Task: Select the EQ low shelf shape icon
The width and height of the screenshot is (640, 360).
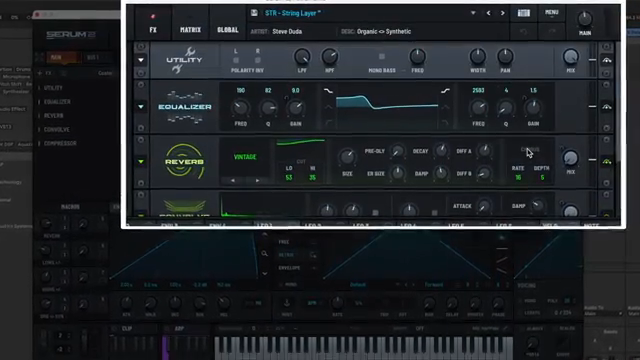Action: coord(328,91)
